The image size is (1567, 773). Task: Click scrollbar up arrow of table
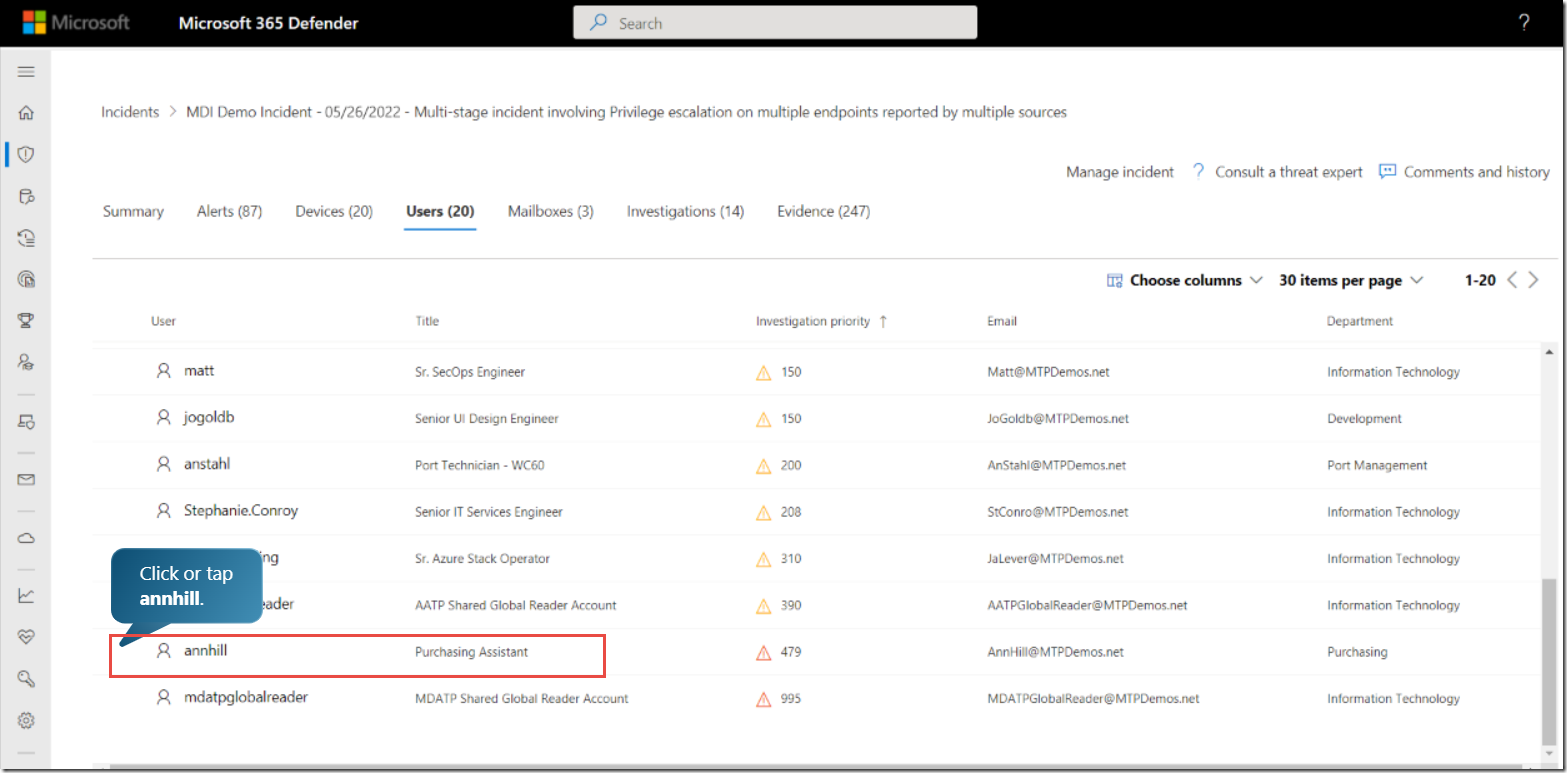[x=1549, y=352]
